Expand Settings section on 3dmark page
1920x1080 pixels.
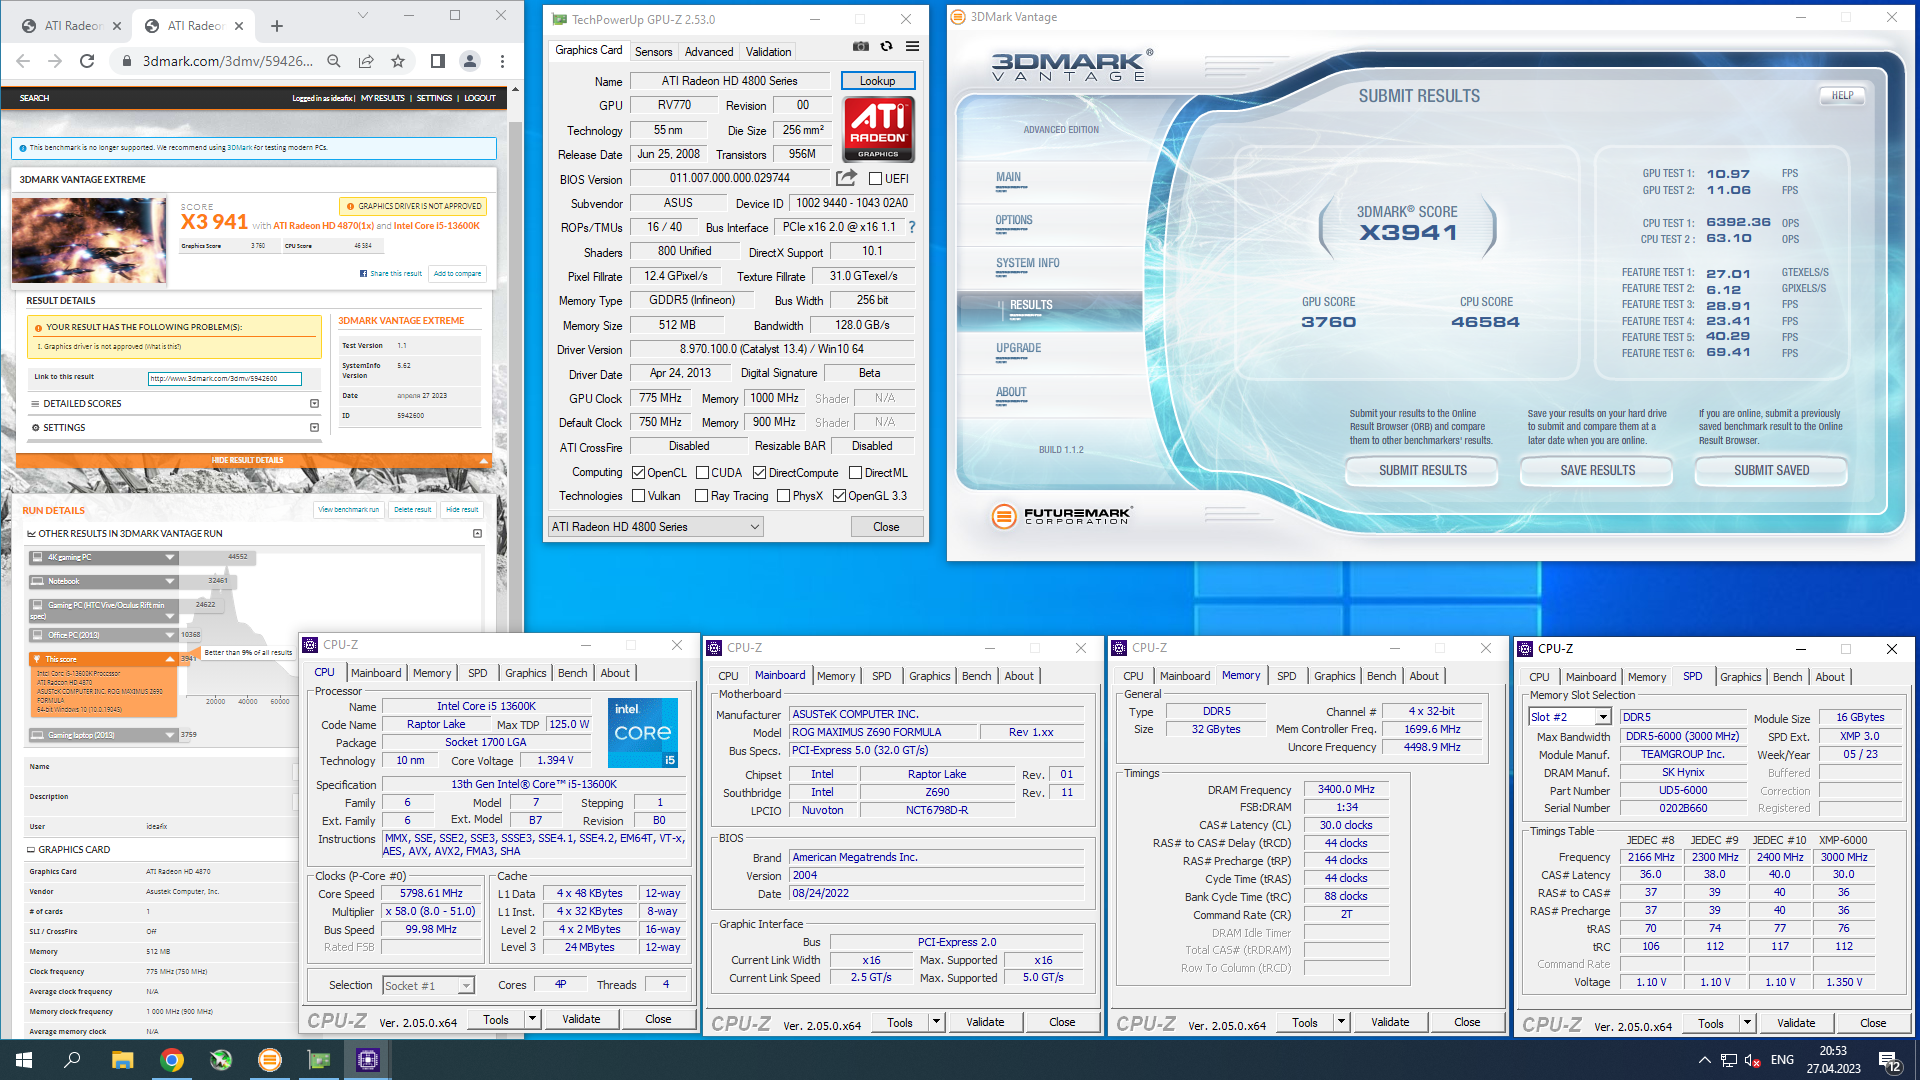pos(314,428)
